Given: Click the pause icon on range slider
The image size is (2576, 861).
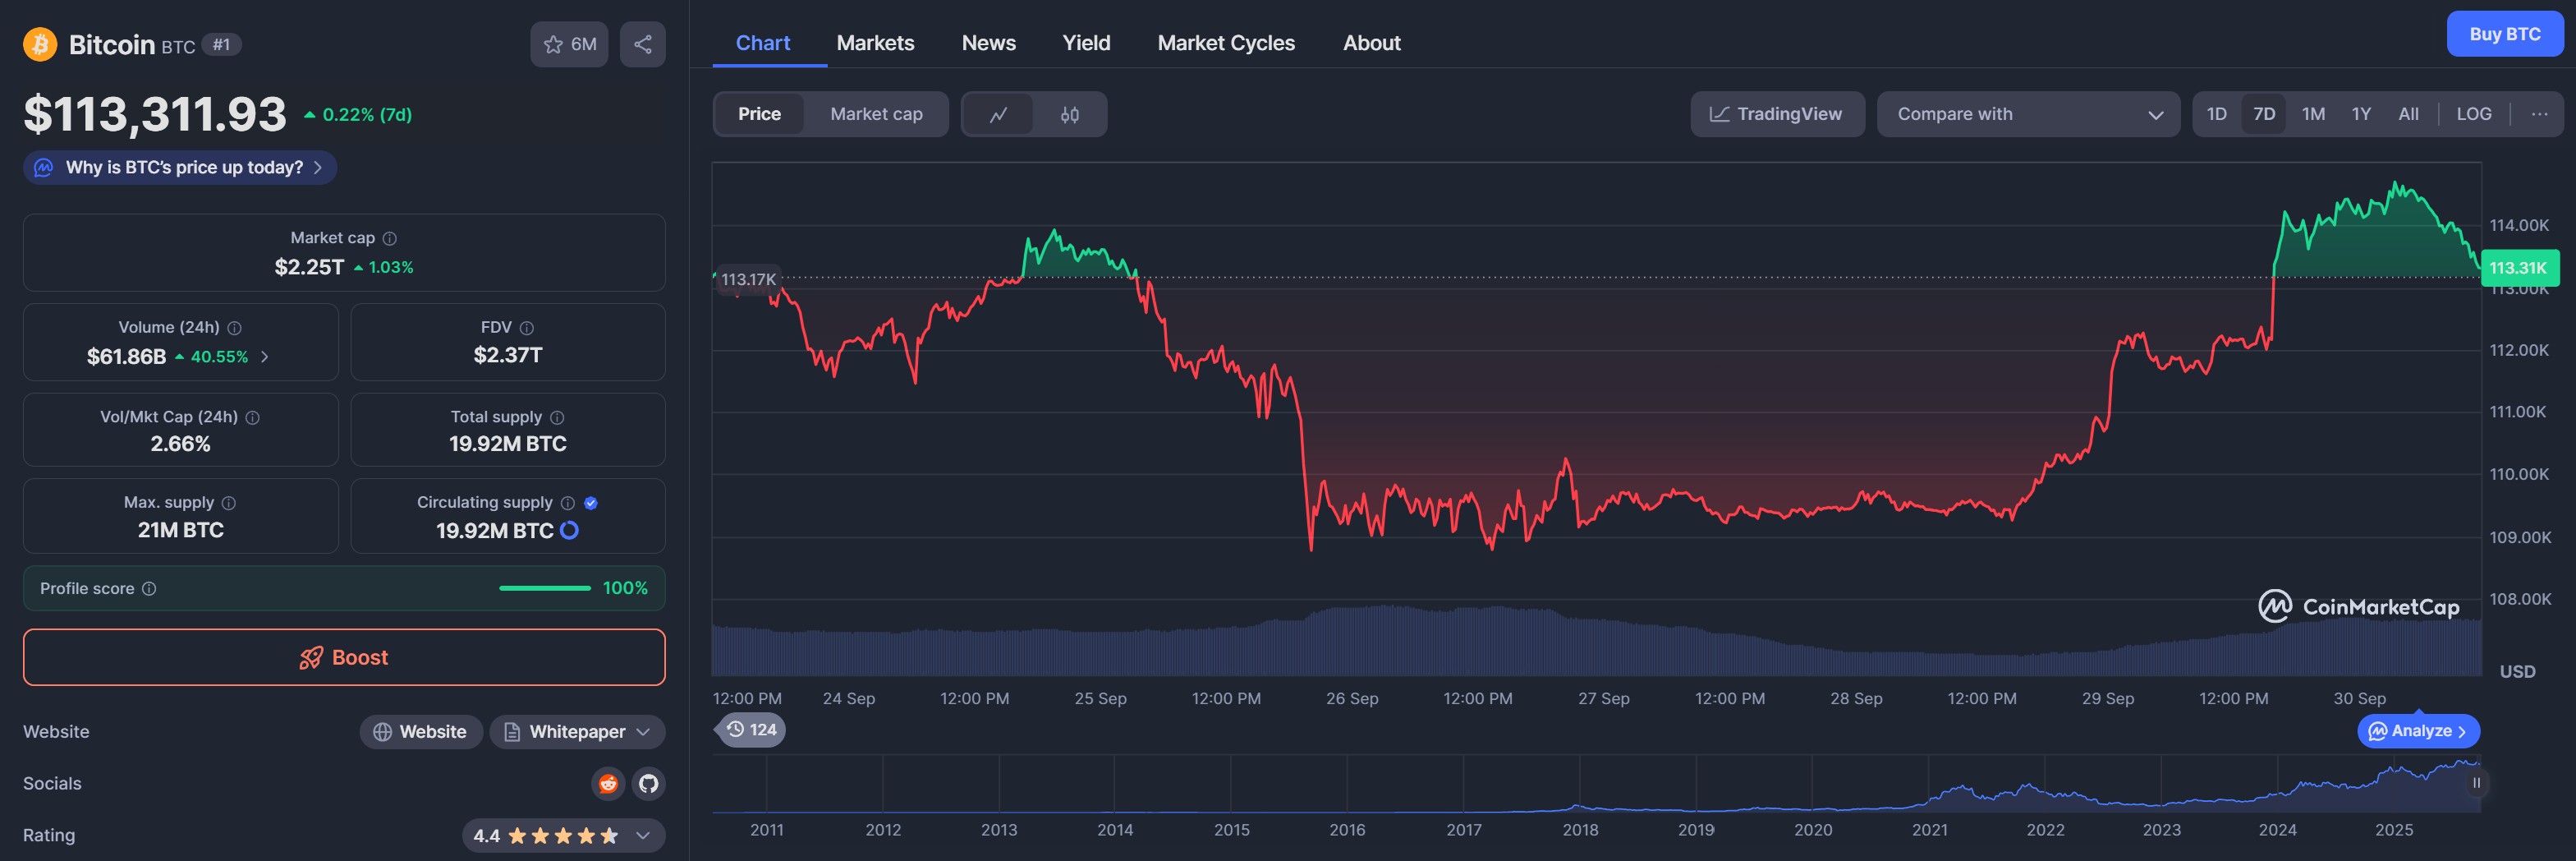Looking at the screenshot, I should (x=2476, y=783).
